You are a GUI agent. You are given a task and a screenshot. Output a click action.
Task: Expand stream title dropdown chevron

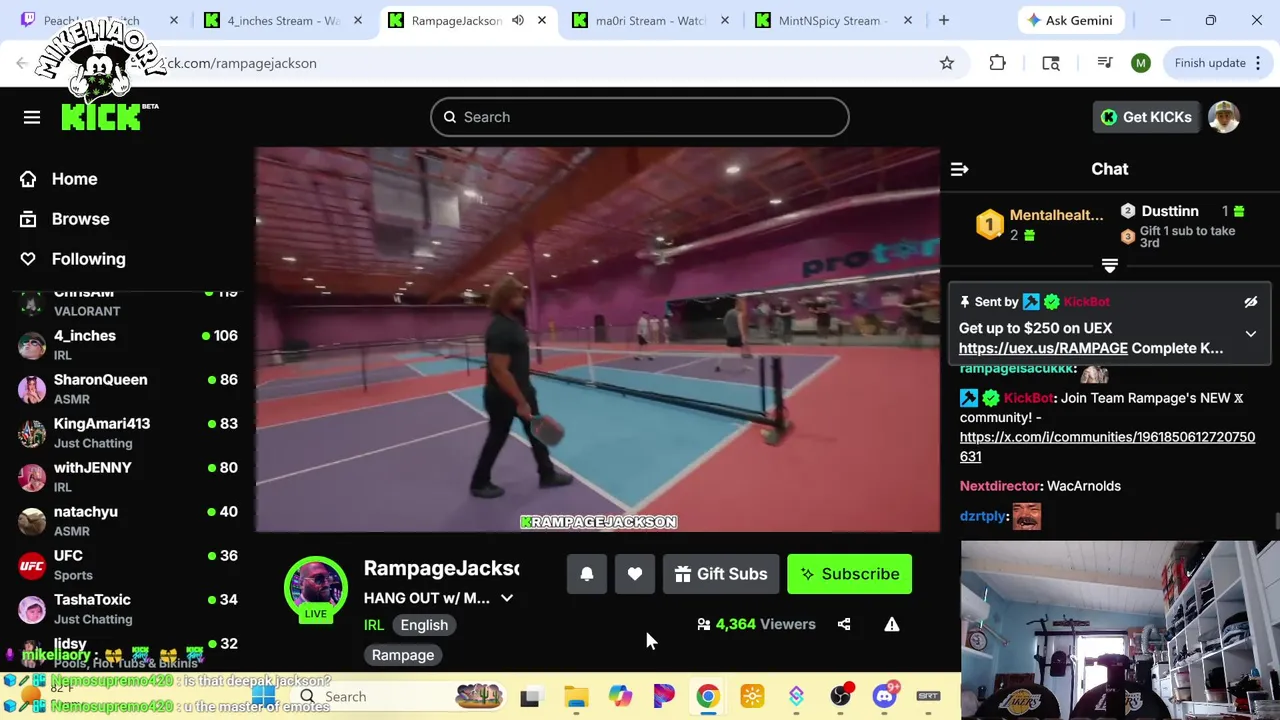(x=507, y=598)
